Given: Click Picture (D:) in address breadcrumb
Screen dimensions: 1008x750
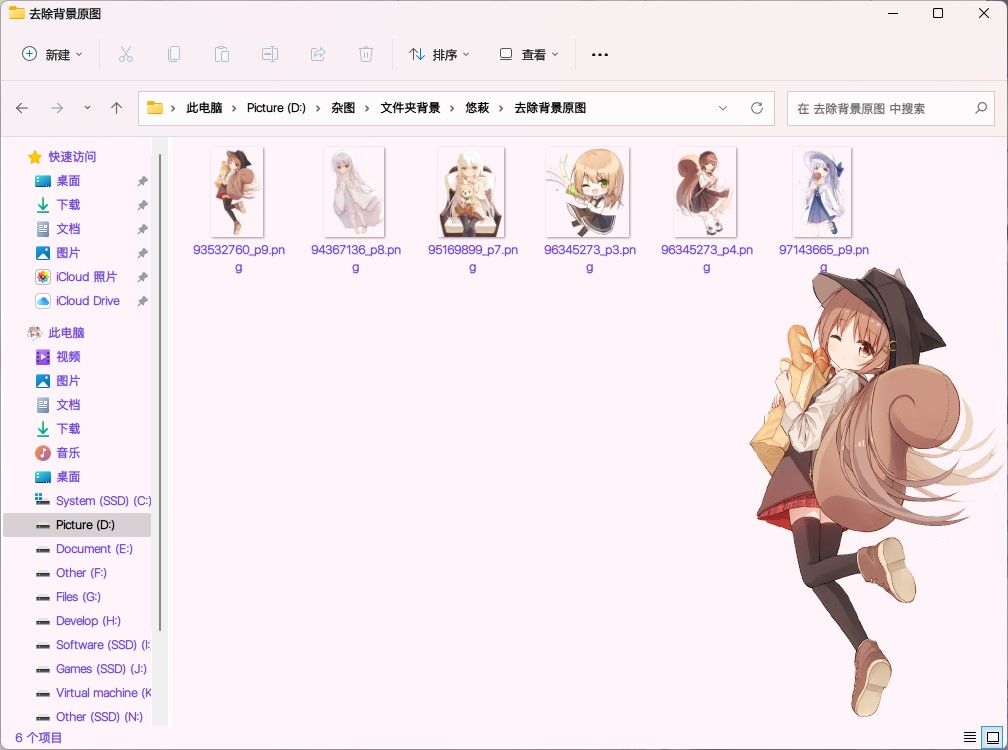Looking at the screenshot, I should coord(276,108).
